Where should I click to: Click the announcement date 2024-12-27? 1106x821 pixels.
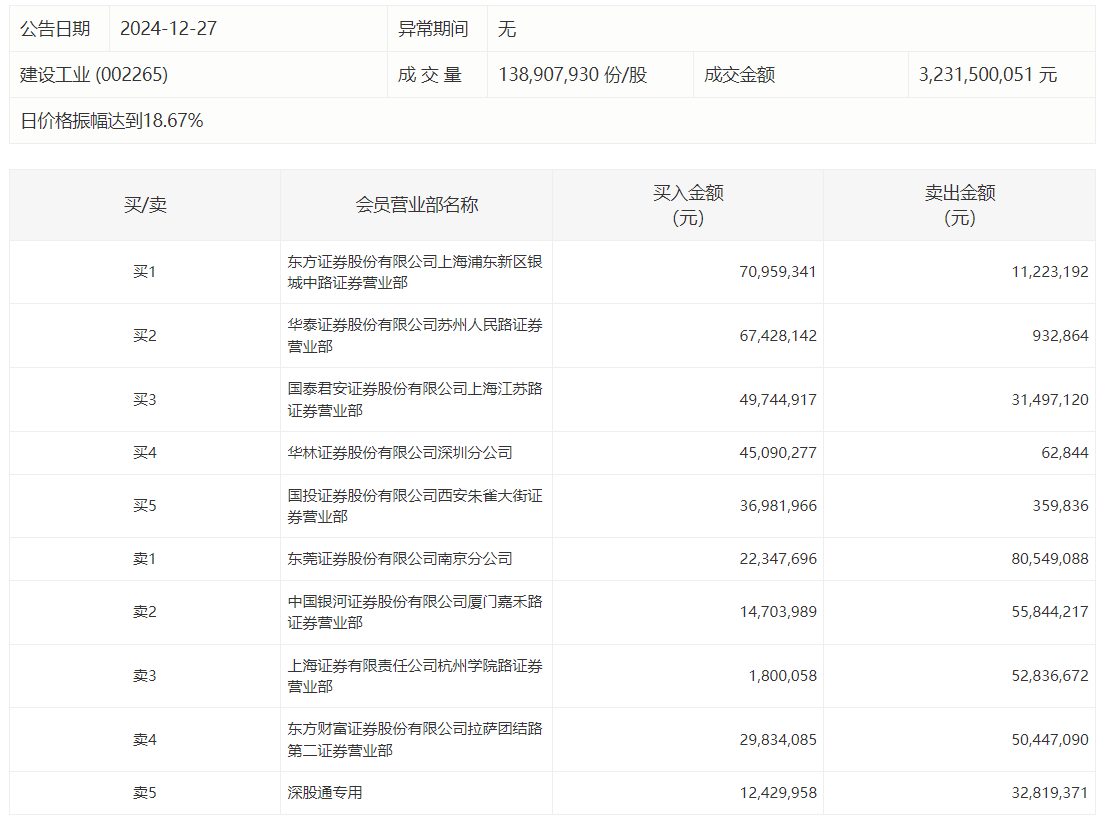click(x=168, y=29)
